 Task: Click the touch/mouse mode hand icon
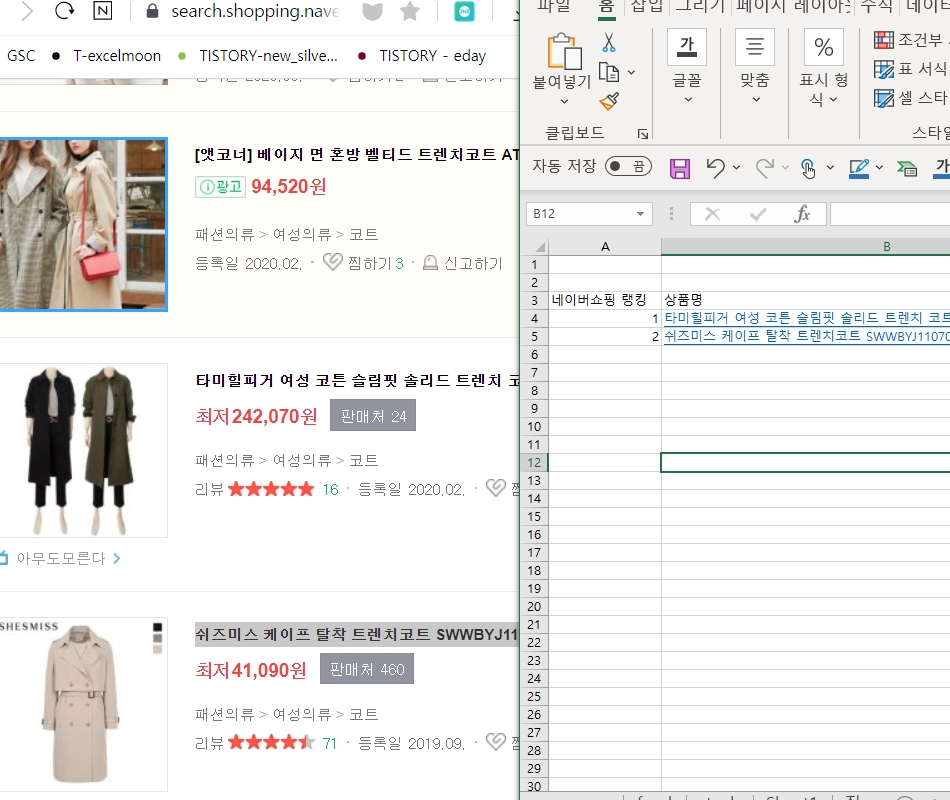tap(808, 168)
